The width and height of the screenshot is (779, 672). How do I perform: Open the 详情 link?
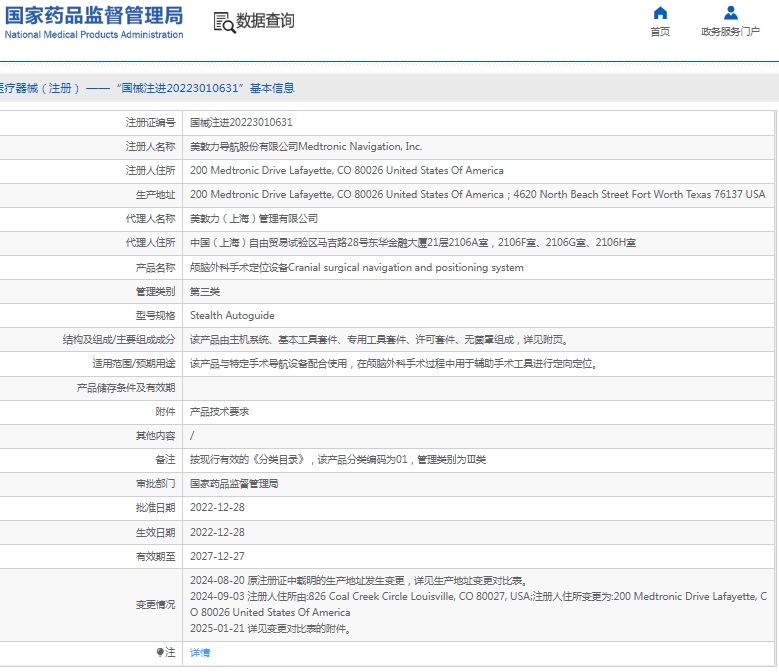tap(200, 653)
